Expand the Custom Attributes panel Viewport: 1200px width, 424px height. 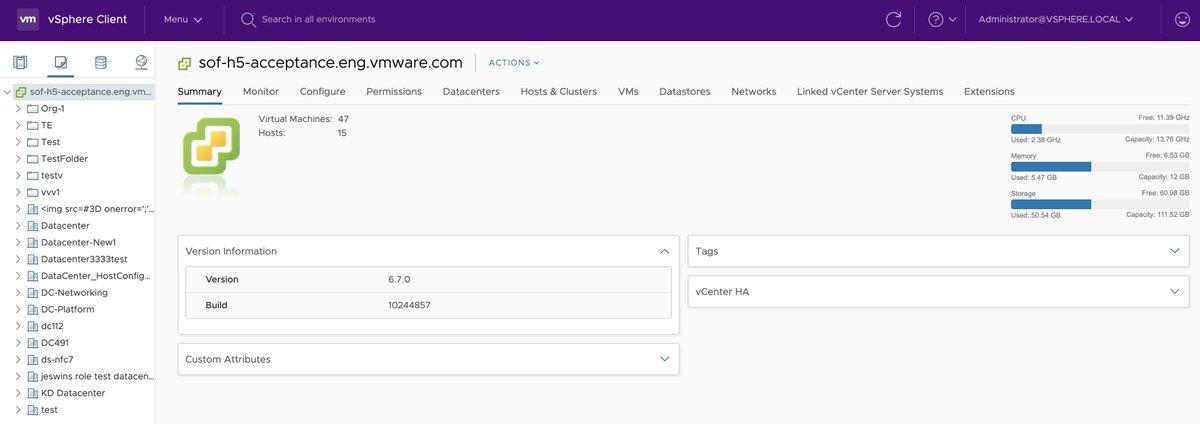(x=664, y=359)
